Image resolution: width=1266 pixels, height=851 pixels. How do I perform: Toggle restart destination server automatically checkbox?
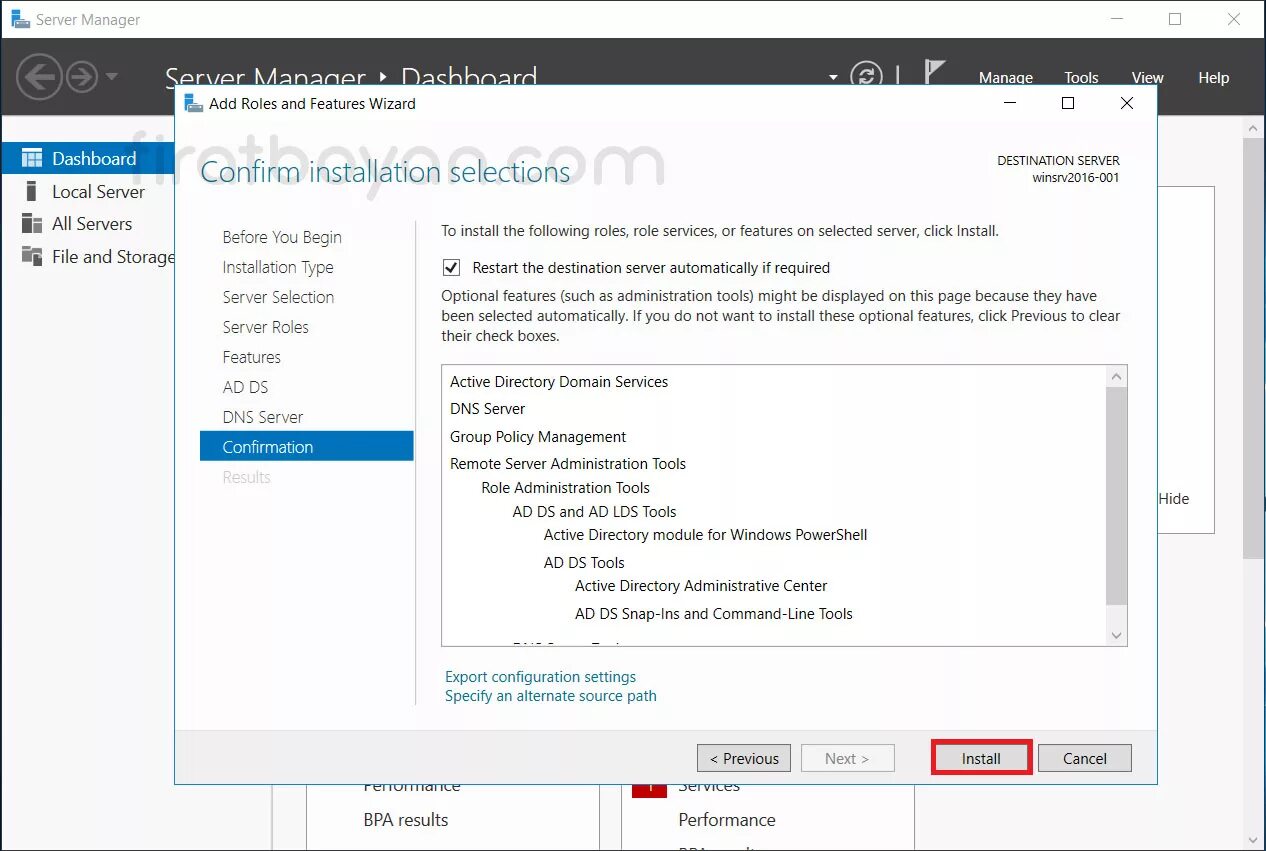point(451,268)
